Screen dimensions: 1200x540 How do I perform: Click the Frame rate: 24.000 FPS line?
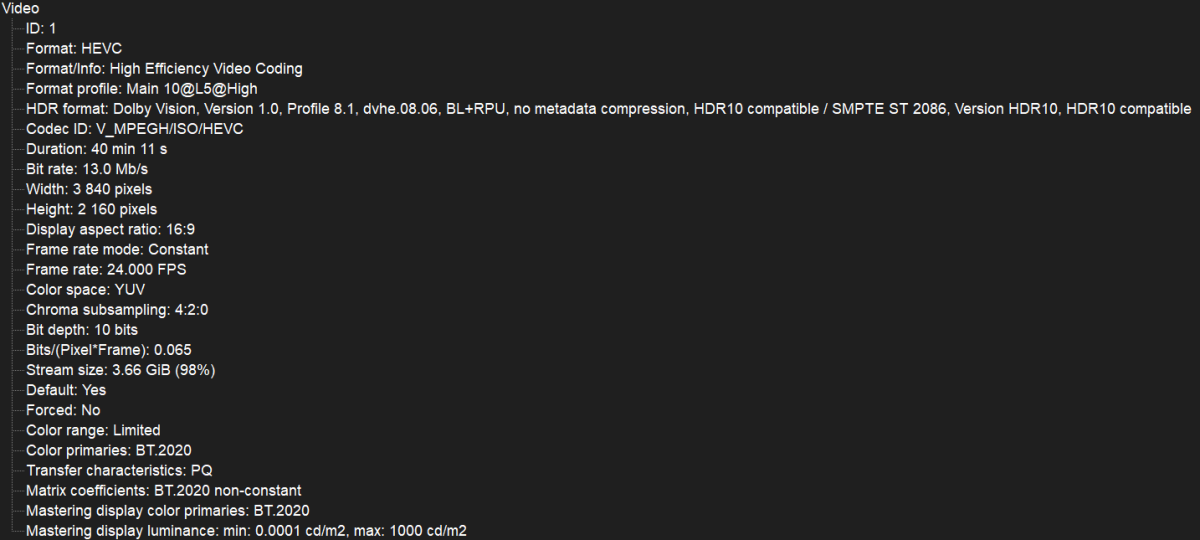(x=106, y=269)
